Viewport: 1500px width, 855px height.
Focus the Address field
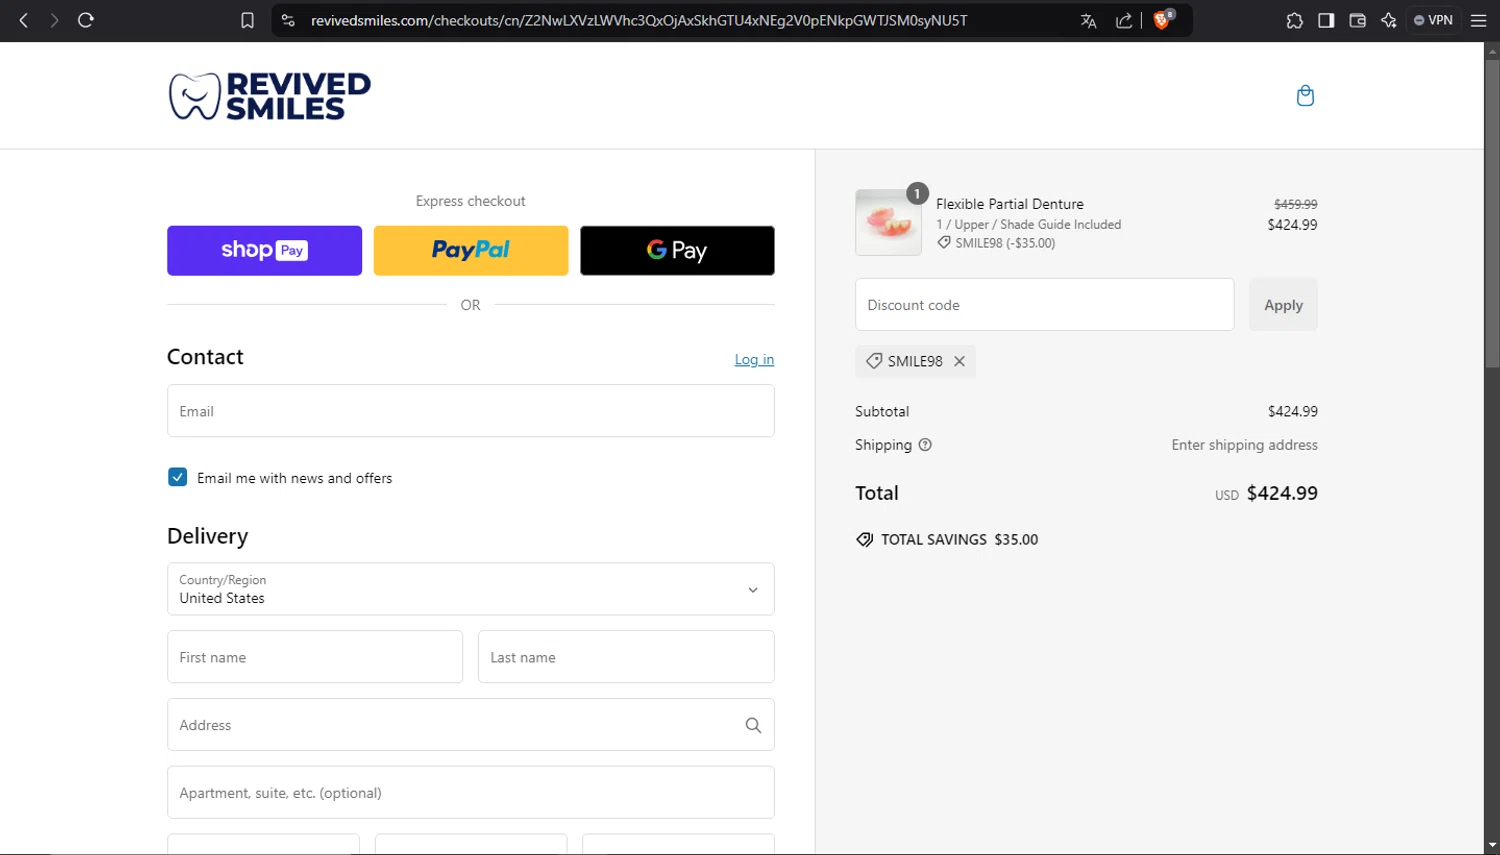click(471, 725)
